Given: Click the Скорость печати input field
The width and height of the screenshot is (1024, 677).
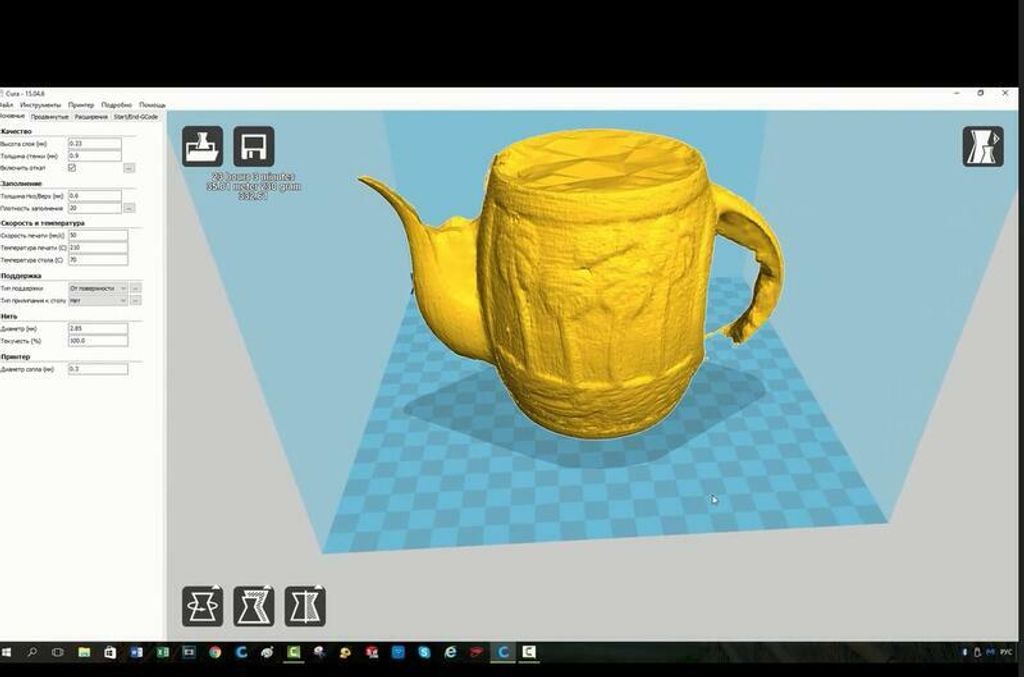Looking at the screenshot, I should click(x=98, y=235).
